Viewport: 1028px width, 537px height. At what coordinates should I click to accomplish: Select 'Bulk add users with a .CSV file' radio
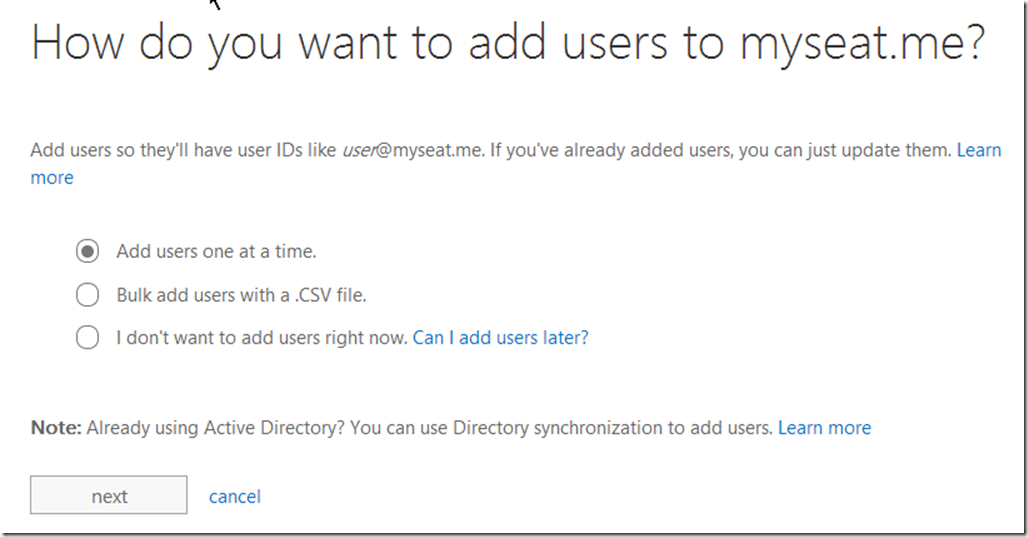click(87, 295)
